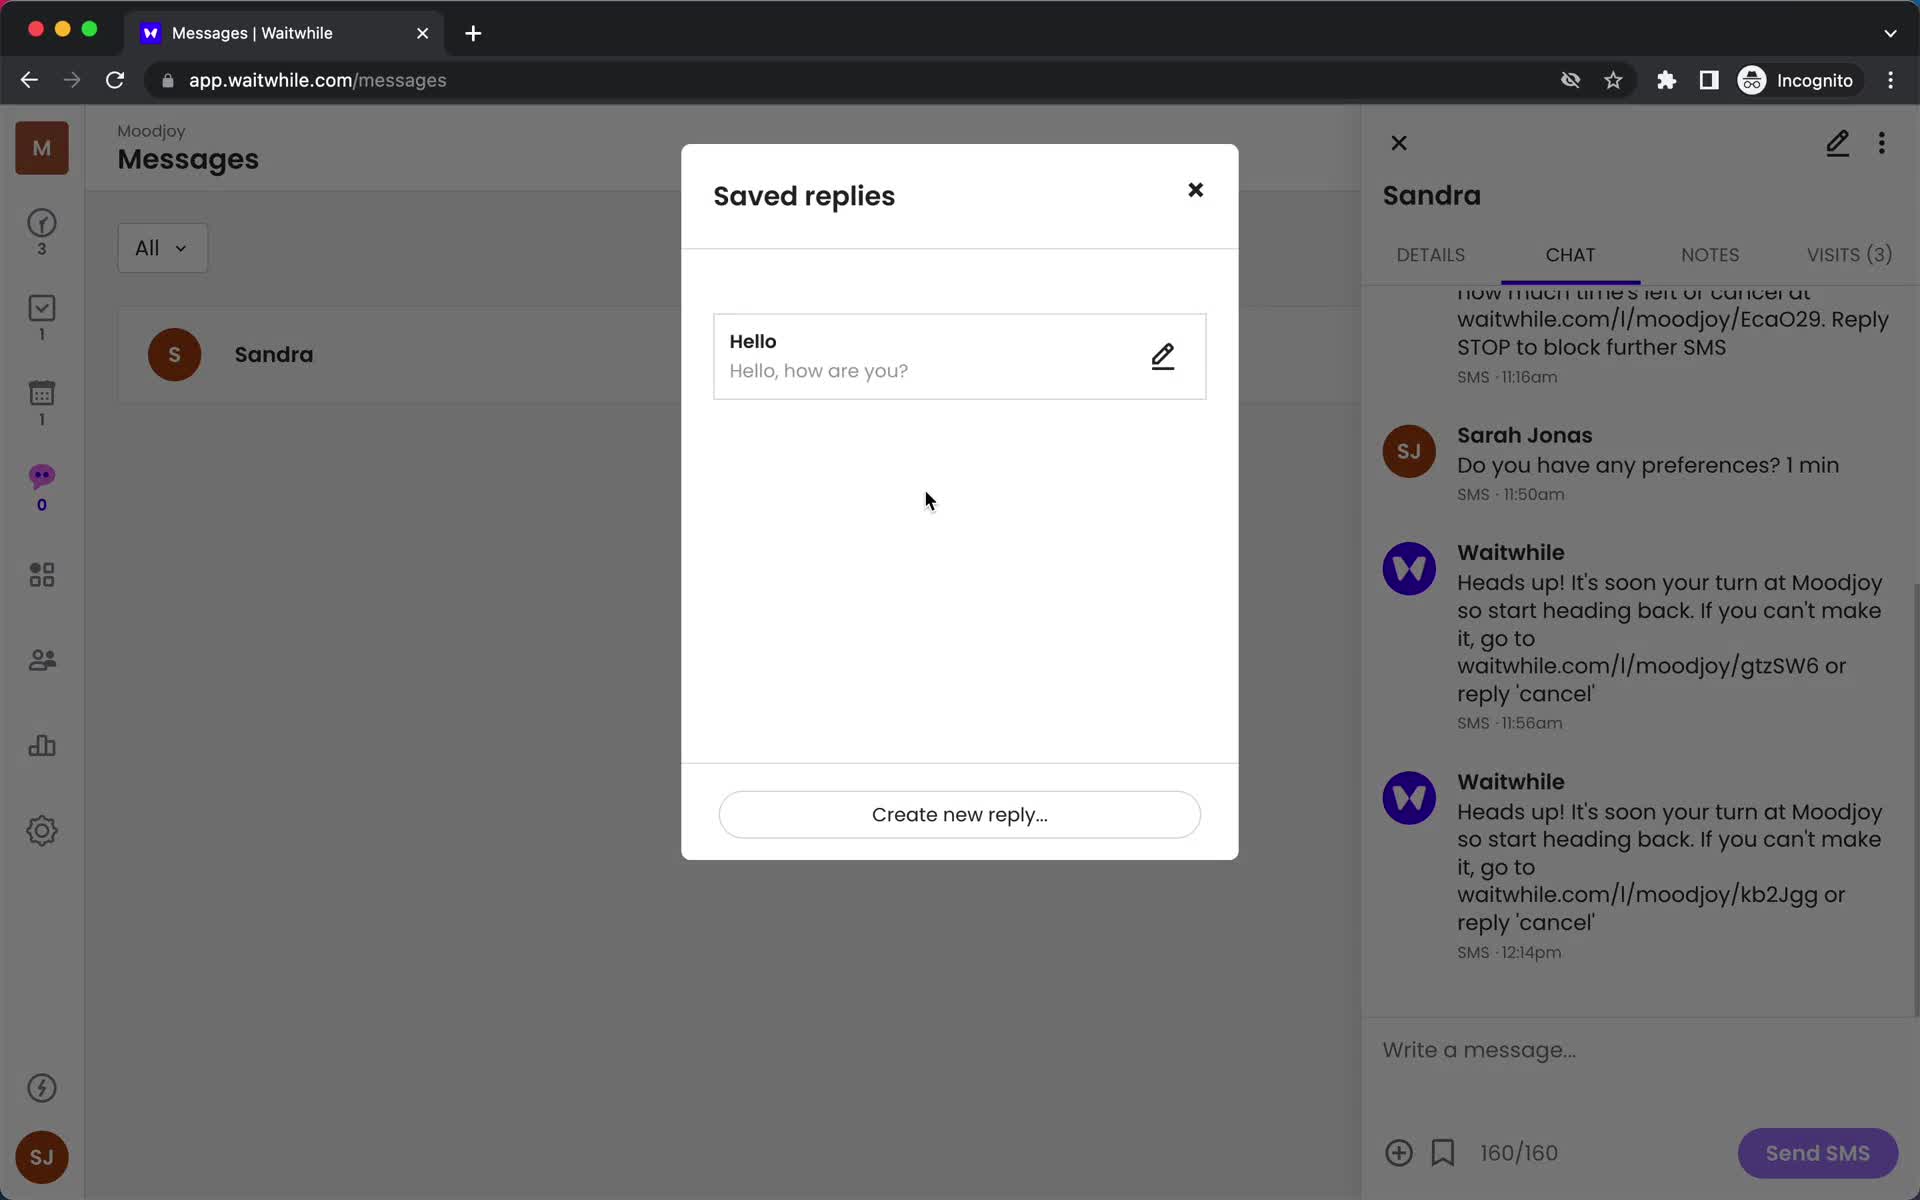Toggle the CHAT view tab
Image resolution: width=1920 pixels, height=1200 pixels.
coord(1570,254)
